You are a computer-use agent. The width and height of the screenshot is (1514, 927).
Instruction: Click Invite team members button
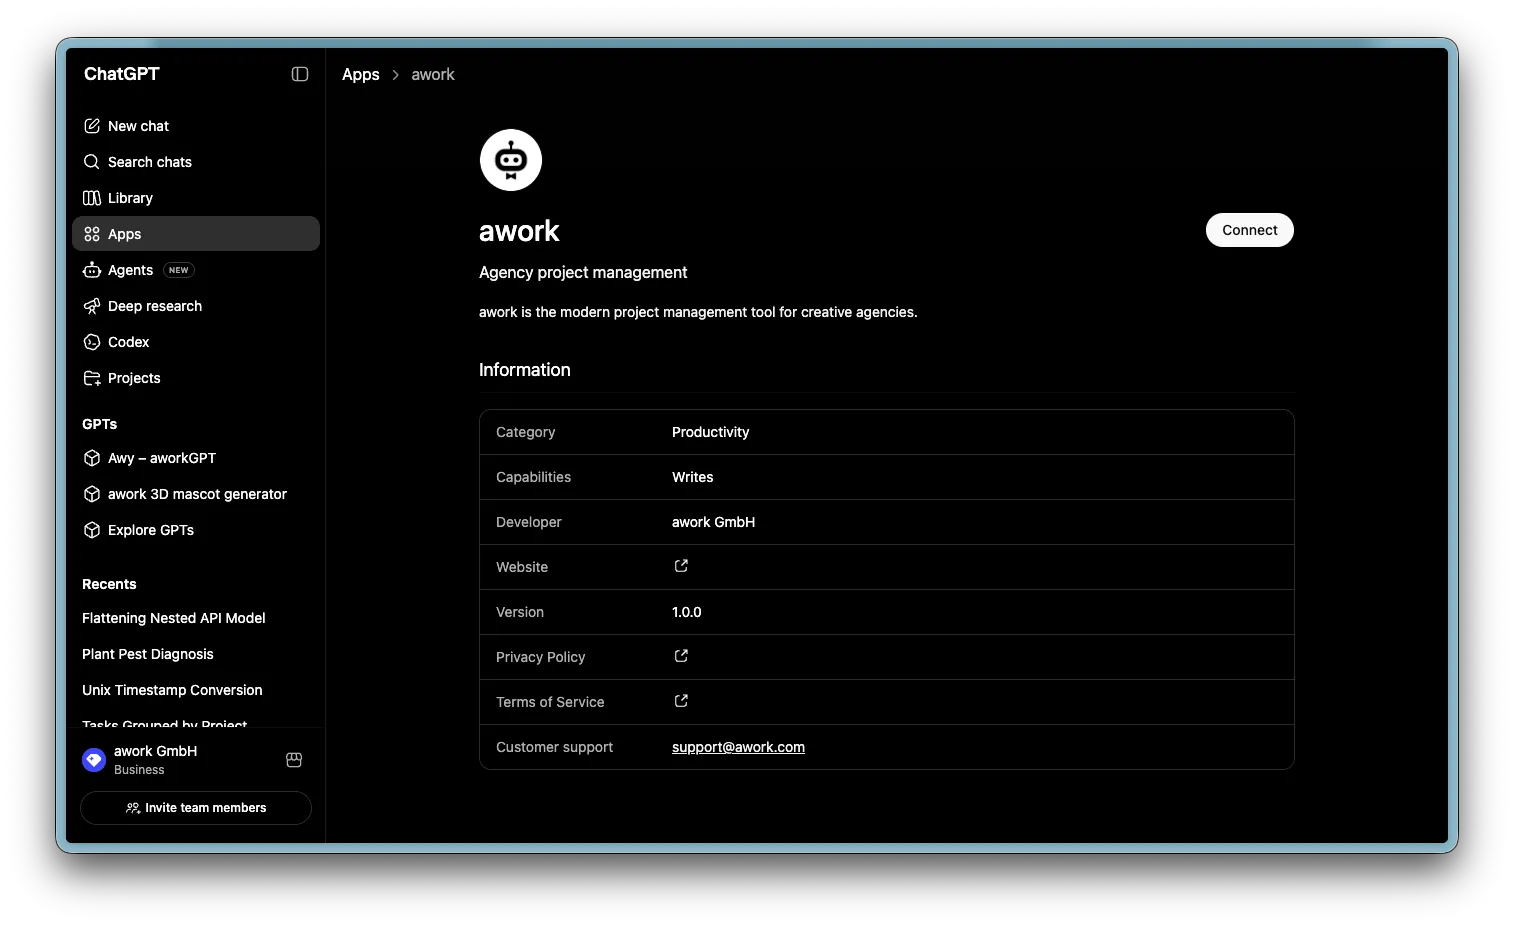coord(196,808)
